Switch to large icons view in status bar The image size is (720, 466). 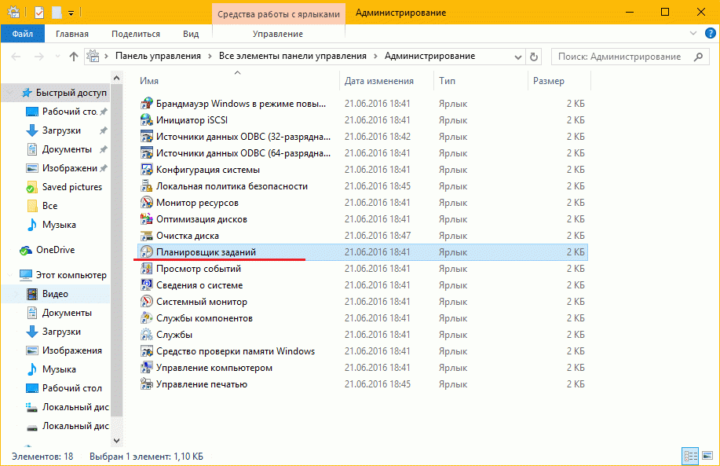[705, 457]
